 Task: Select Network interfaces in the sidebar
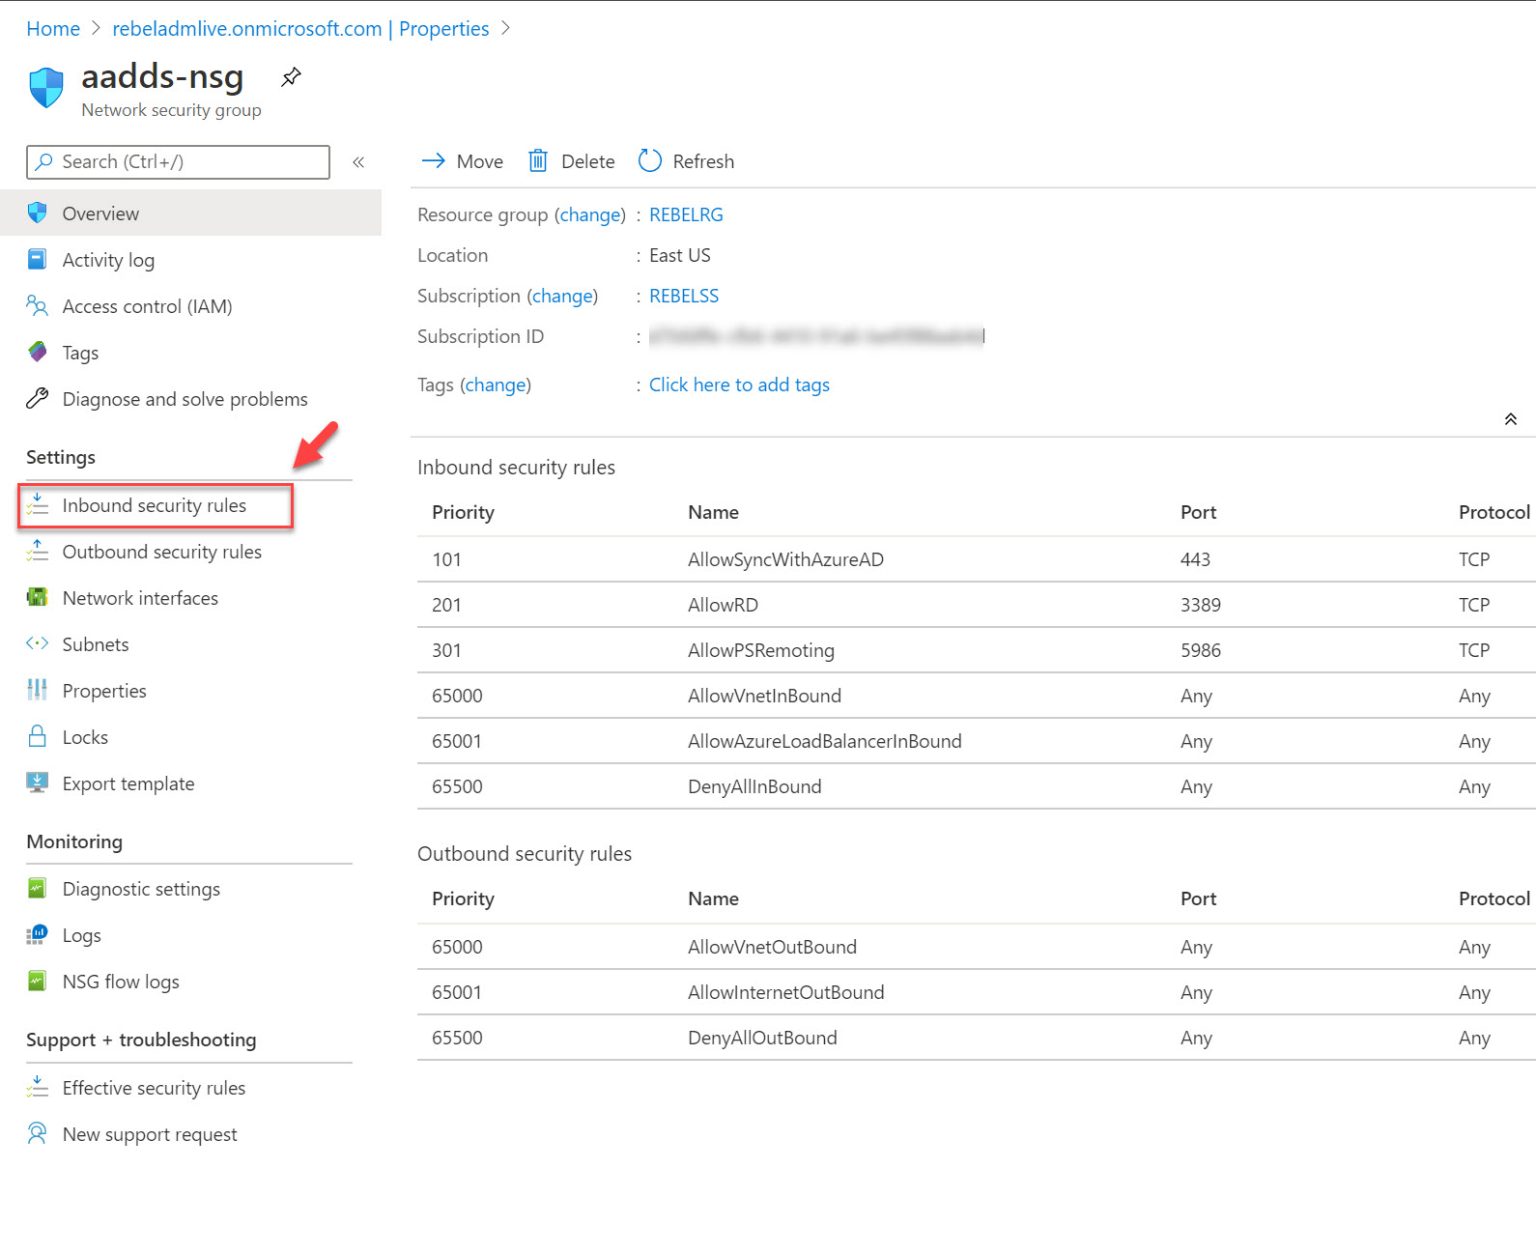(x=140, y=598)
